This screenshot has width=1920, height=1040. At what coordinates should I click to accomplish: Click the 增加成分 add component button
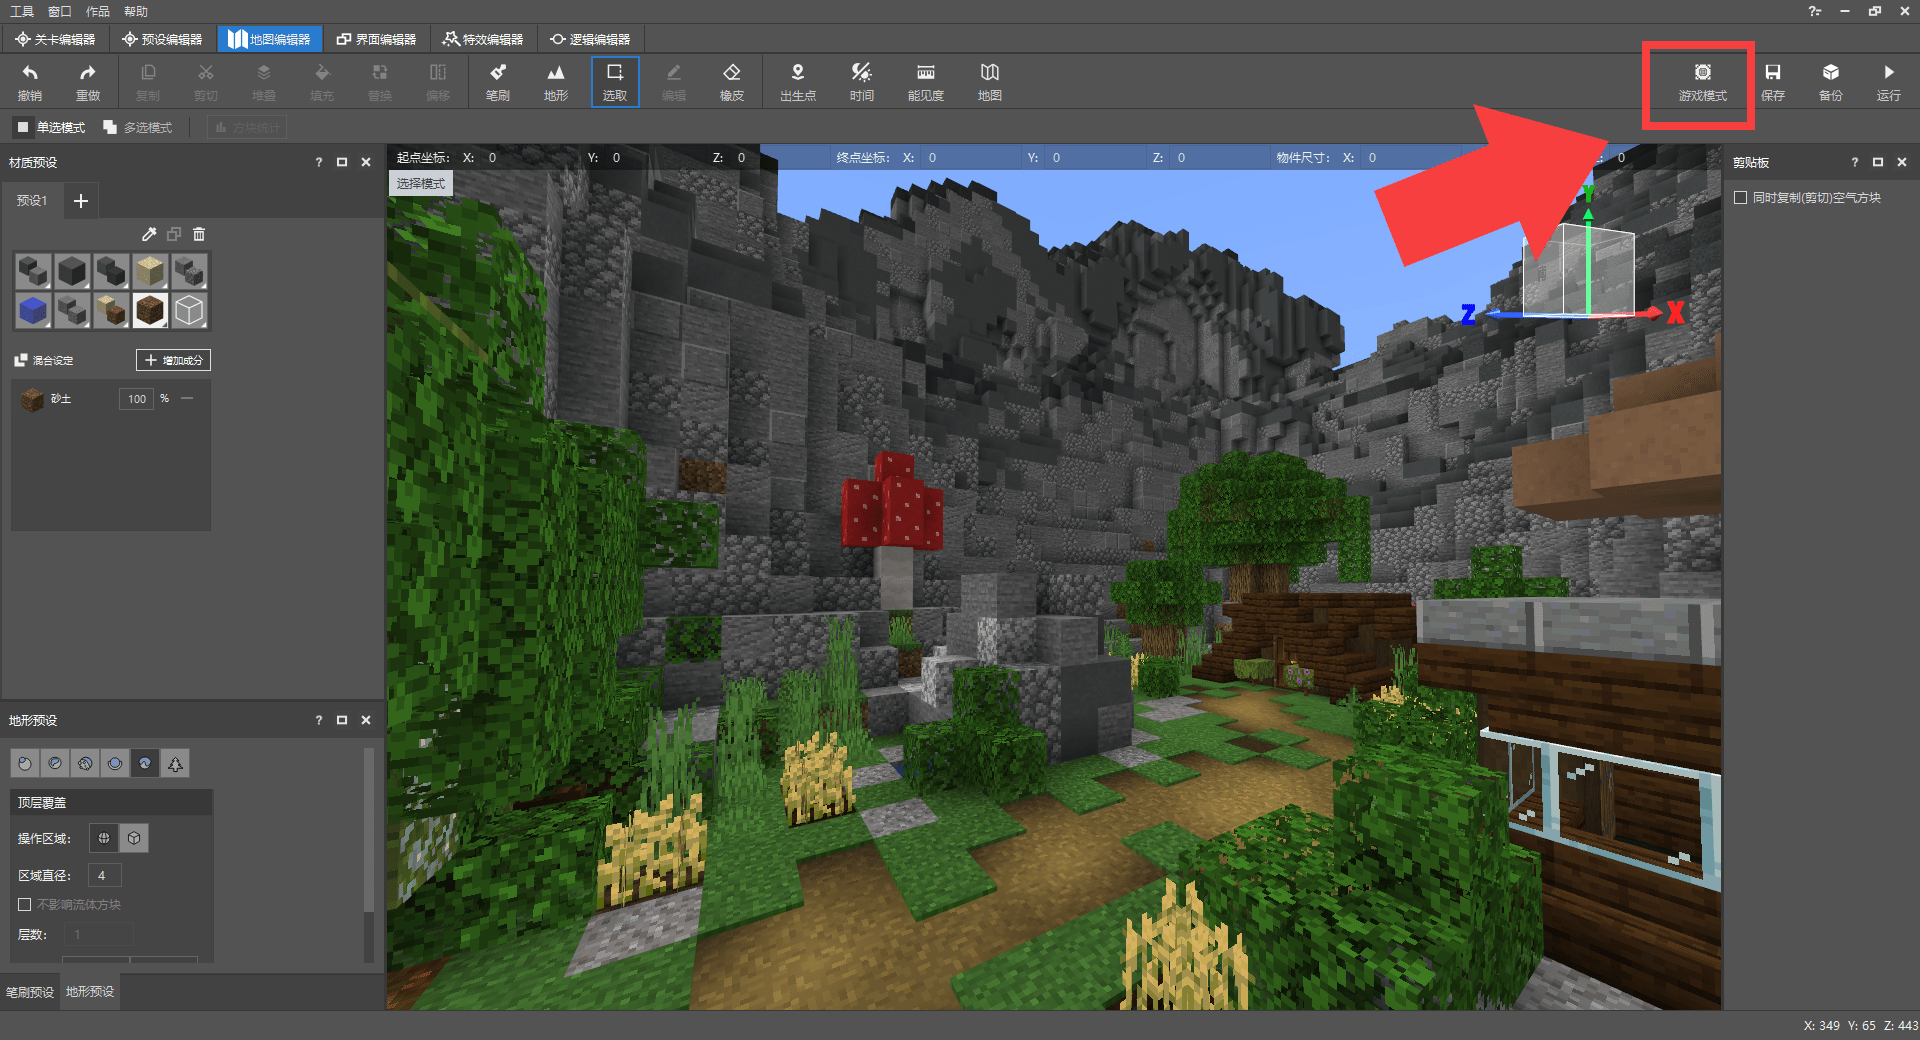click(x=173, y=360)
